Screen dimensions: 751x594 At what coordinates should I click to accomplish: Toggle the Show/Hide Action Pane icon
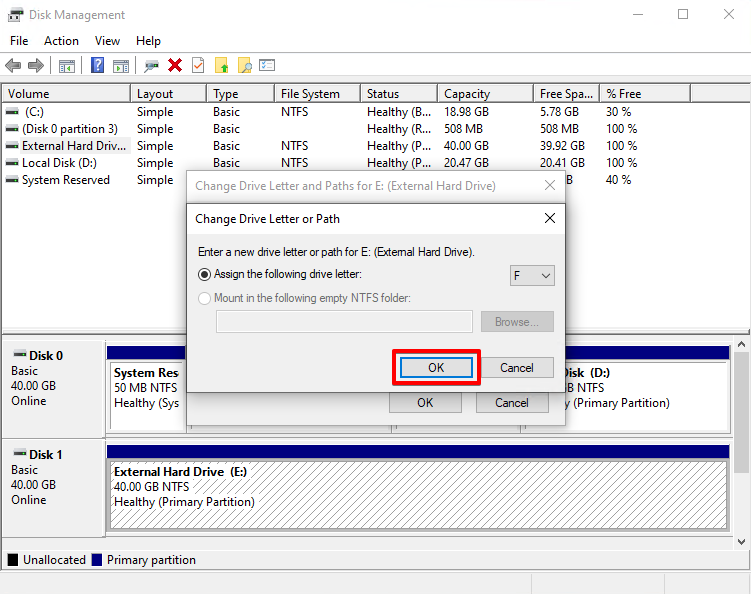121,66
